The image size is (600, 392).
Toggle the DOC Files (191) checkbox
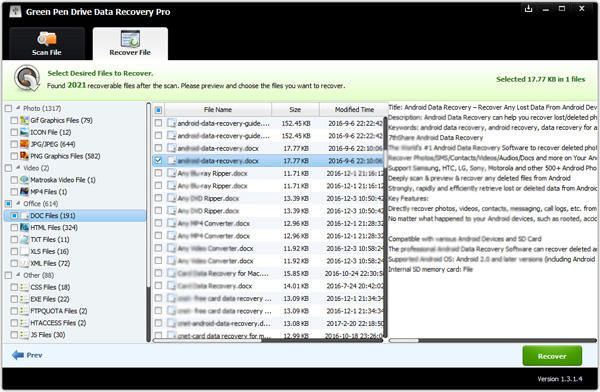click(14, 216)
